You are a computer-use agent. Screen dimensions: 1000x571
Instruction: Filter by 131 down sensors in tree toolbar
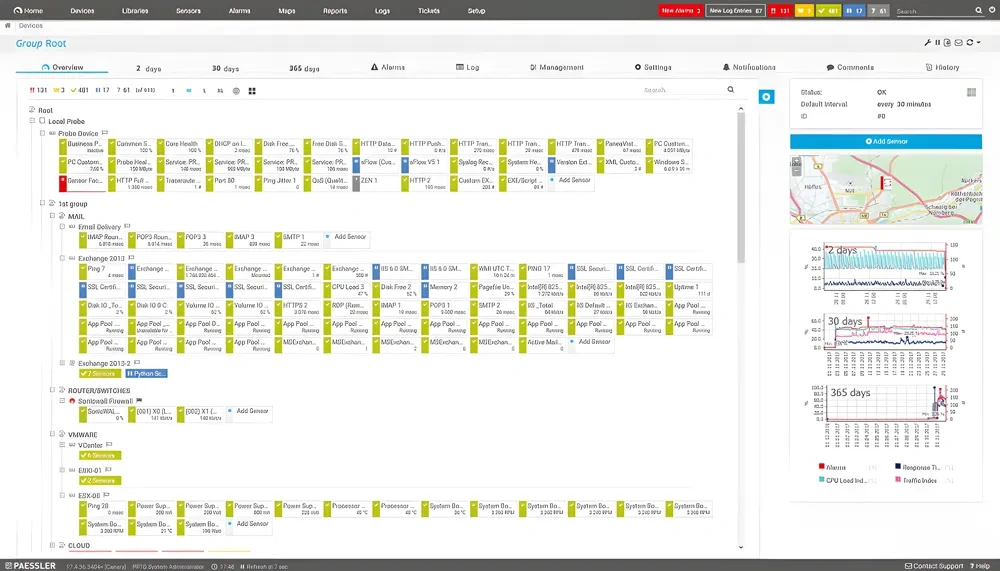coord(38,91)
